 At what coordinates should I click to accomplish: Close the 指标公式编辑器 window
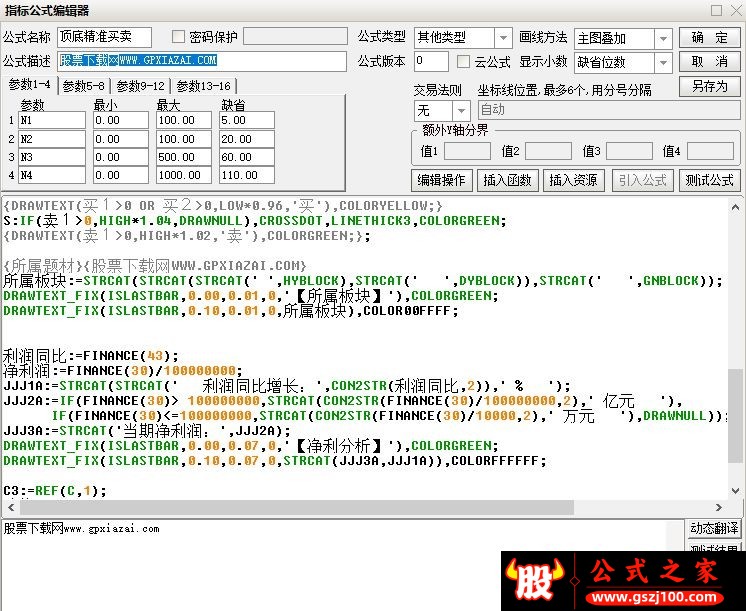coord(734,10)
